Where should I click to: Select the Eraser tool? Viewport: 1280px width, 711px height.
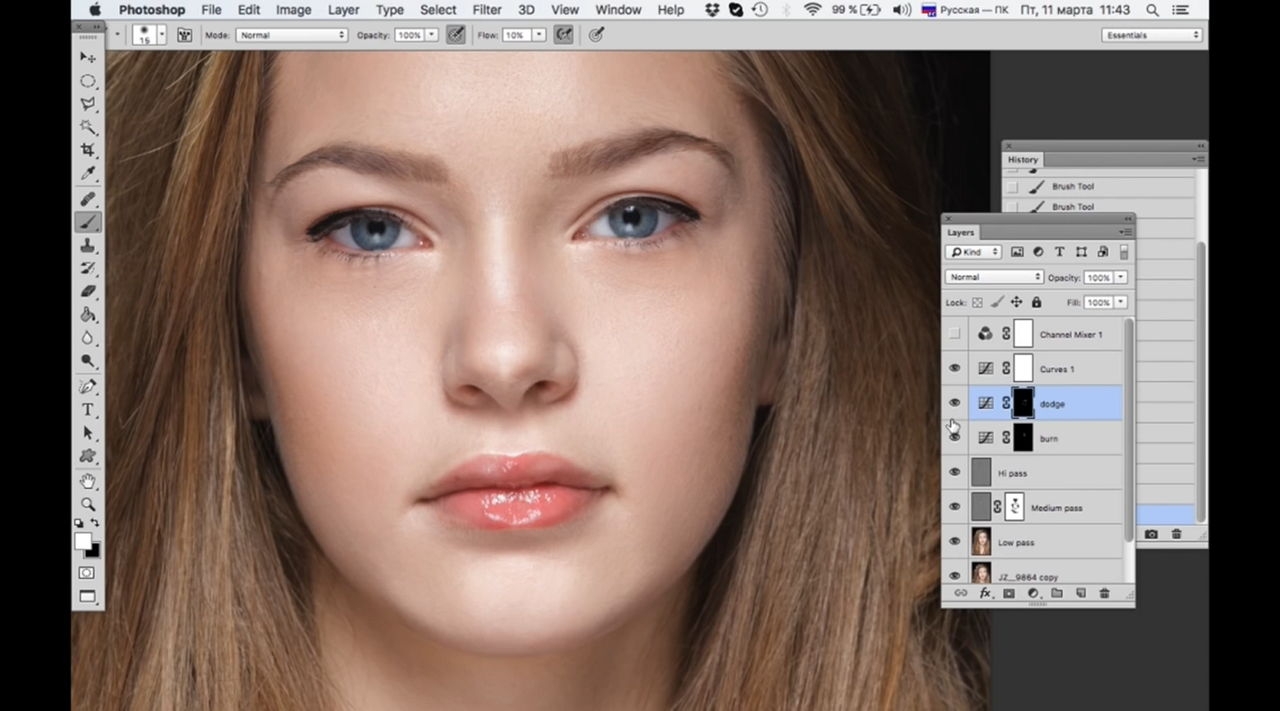click(x=88, y=291)
